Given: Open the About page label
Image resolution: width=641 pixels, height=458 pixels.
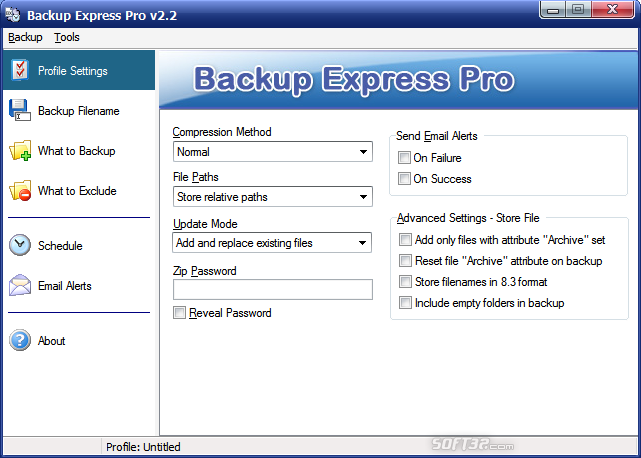Looking at the screenshot, I should click(52, 341).
